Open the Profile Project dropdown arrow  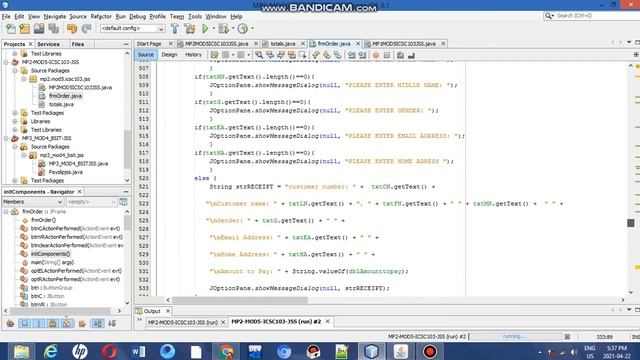click(252, 29)
